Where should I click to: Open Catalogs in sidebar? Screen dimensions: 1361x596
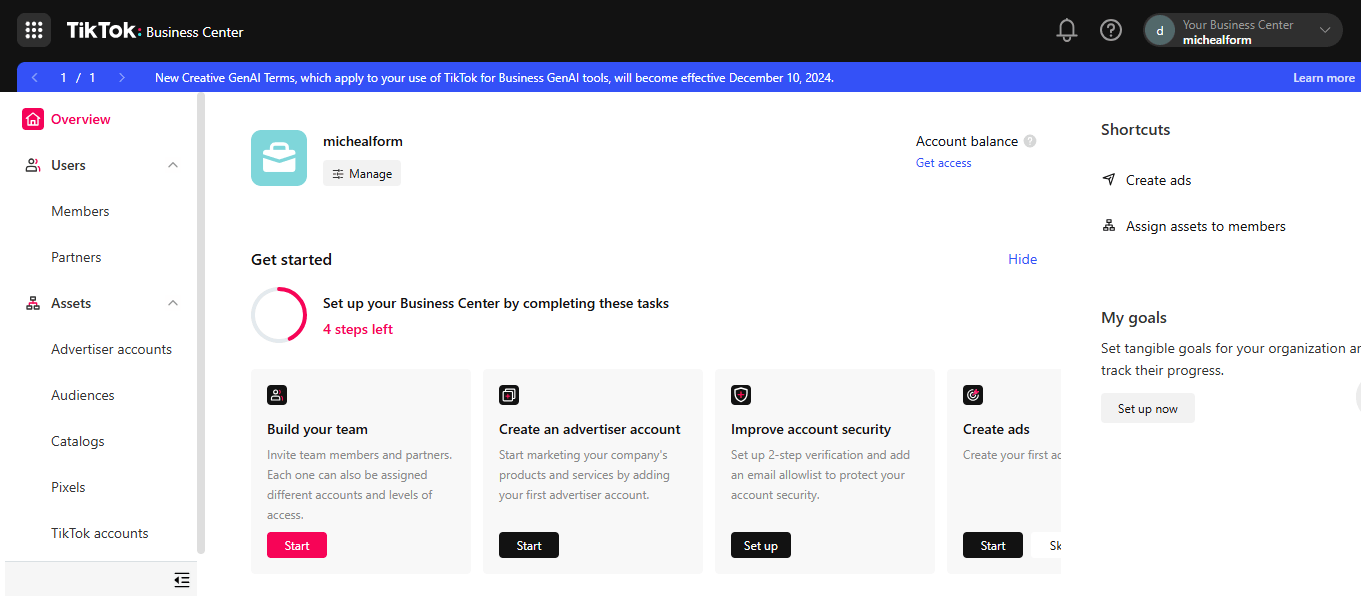[x=78, y=441]
